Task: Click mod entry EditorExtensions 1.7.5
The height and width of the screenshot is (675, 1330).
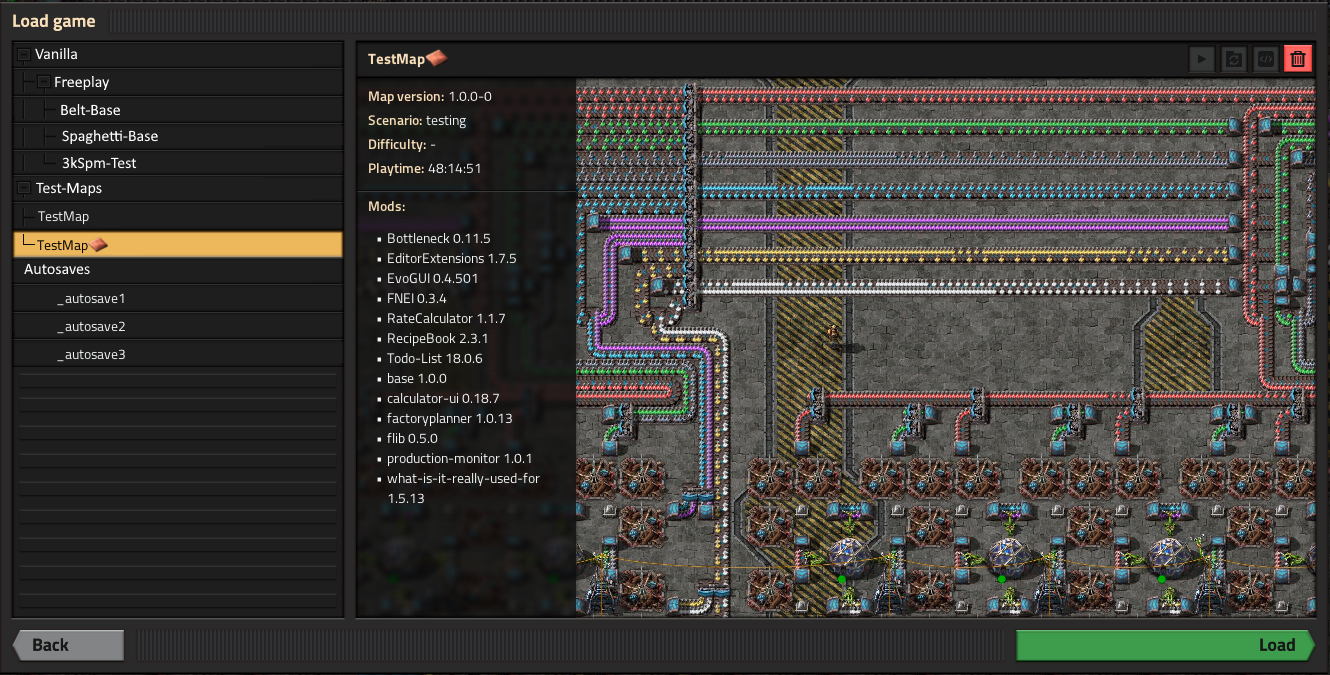Action: [452, 258]
